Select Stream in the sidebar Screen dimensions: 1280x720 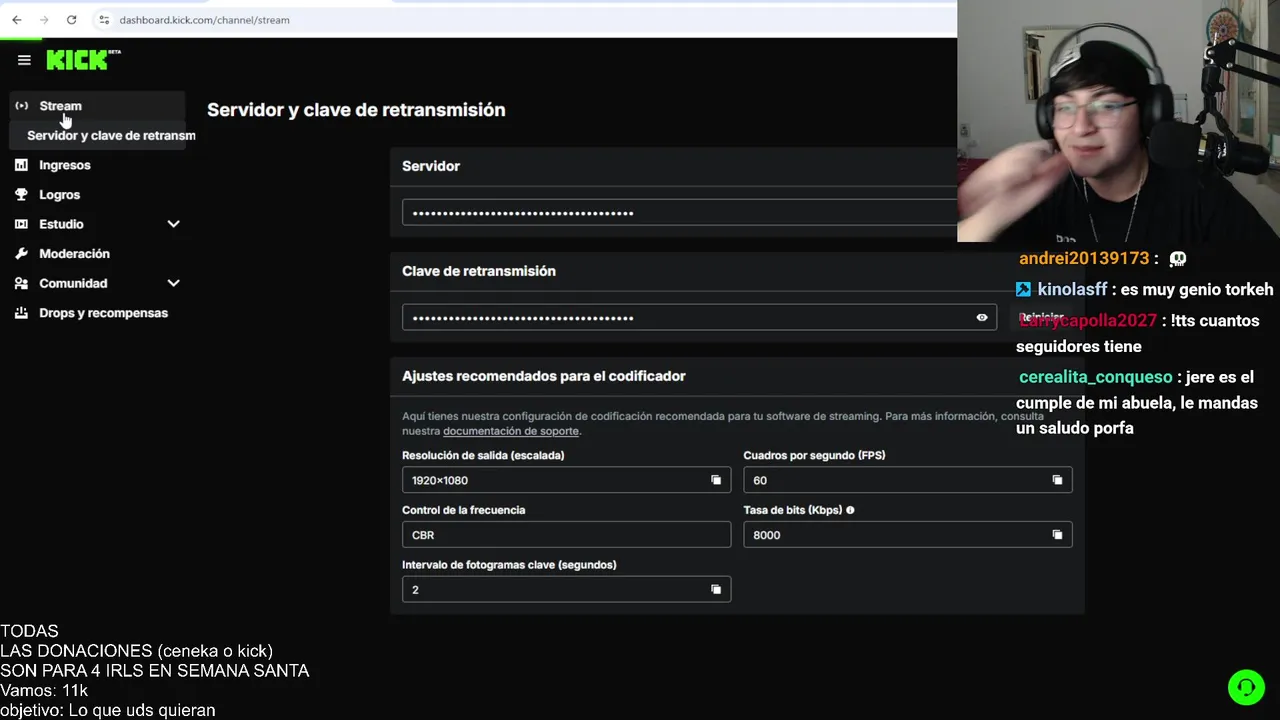pyautogui.click(x=98, y=106)
